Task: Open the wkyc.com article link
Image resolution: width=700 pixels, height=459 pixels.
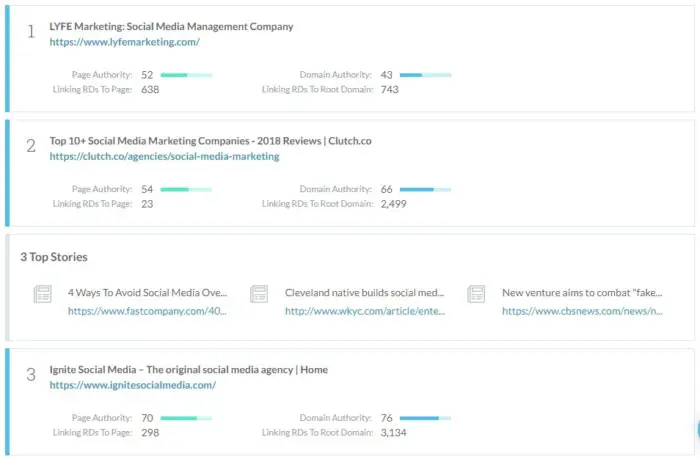Action: [365, 311]
